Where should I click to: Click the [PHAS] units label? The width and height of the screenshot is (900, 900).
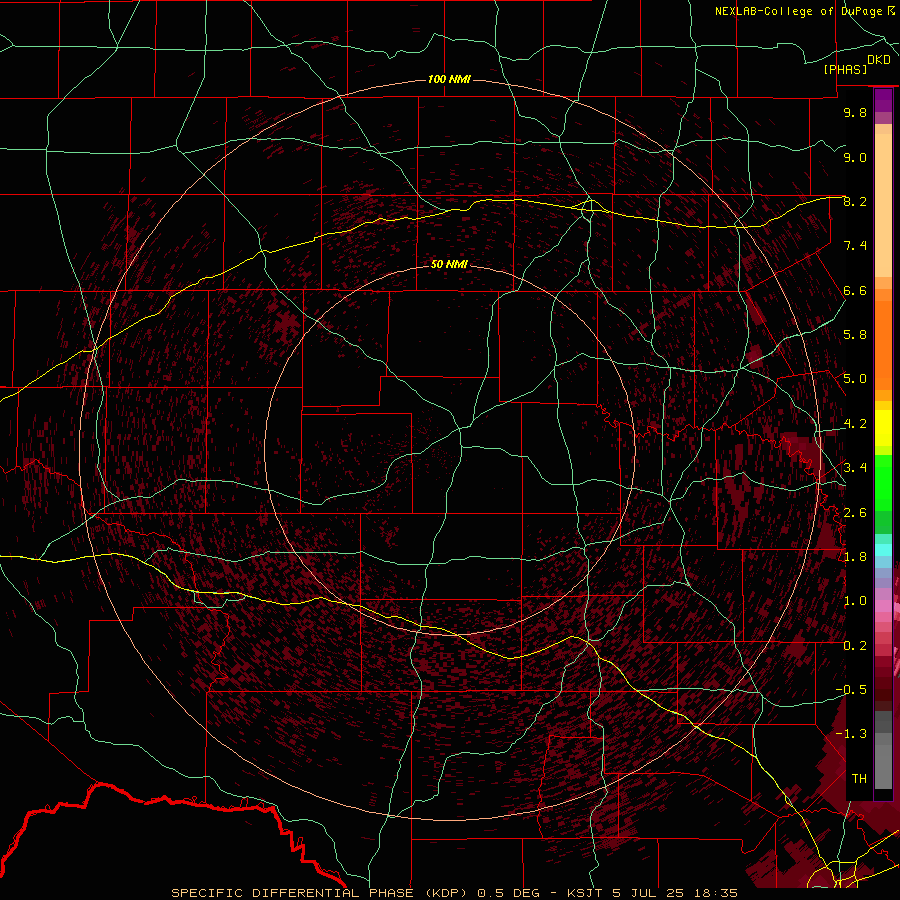pos(845,69)
